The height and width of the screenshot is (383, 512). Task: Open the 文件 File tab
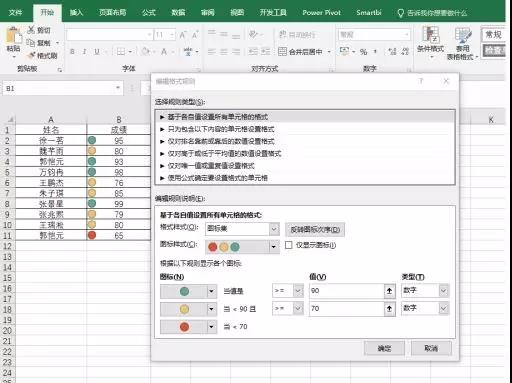click(x=15, y=13)
